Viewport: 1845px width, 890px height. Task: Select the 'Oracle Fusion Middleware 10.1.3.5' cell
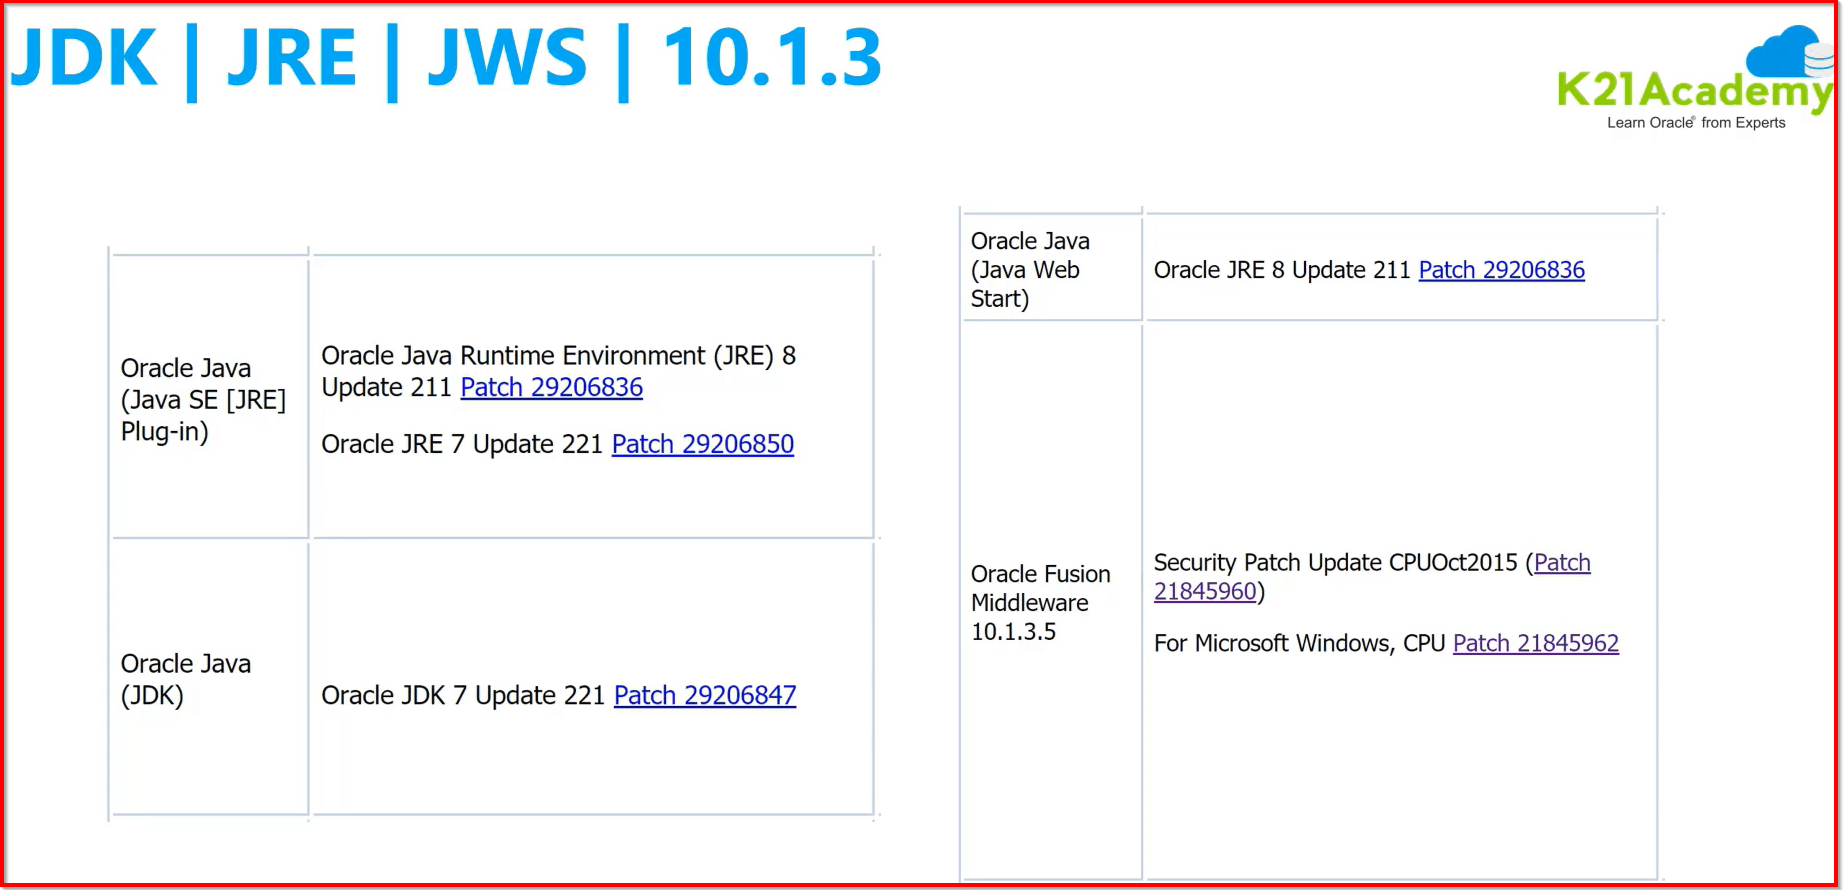click(1052, 601)
